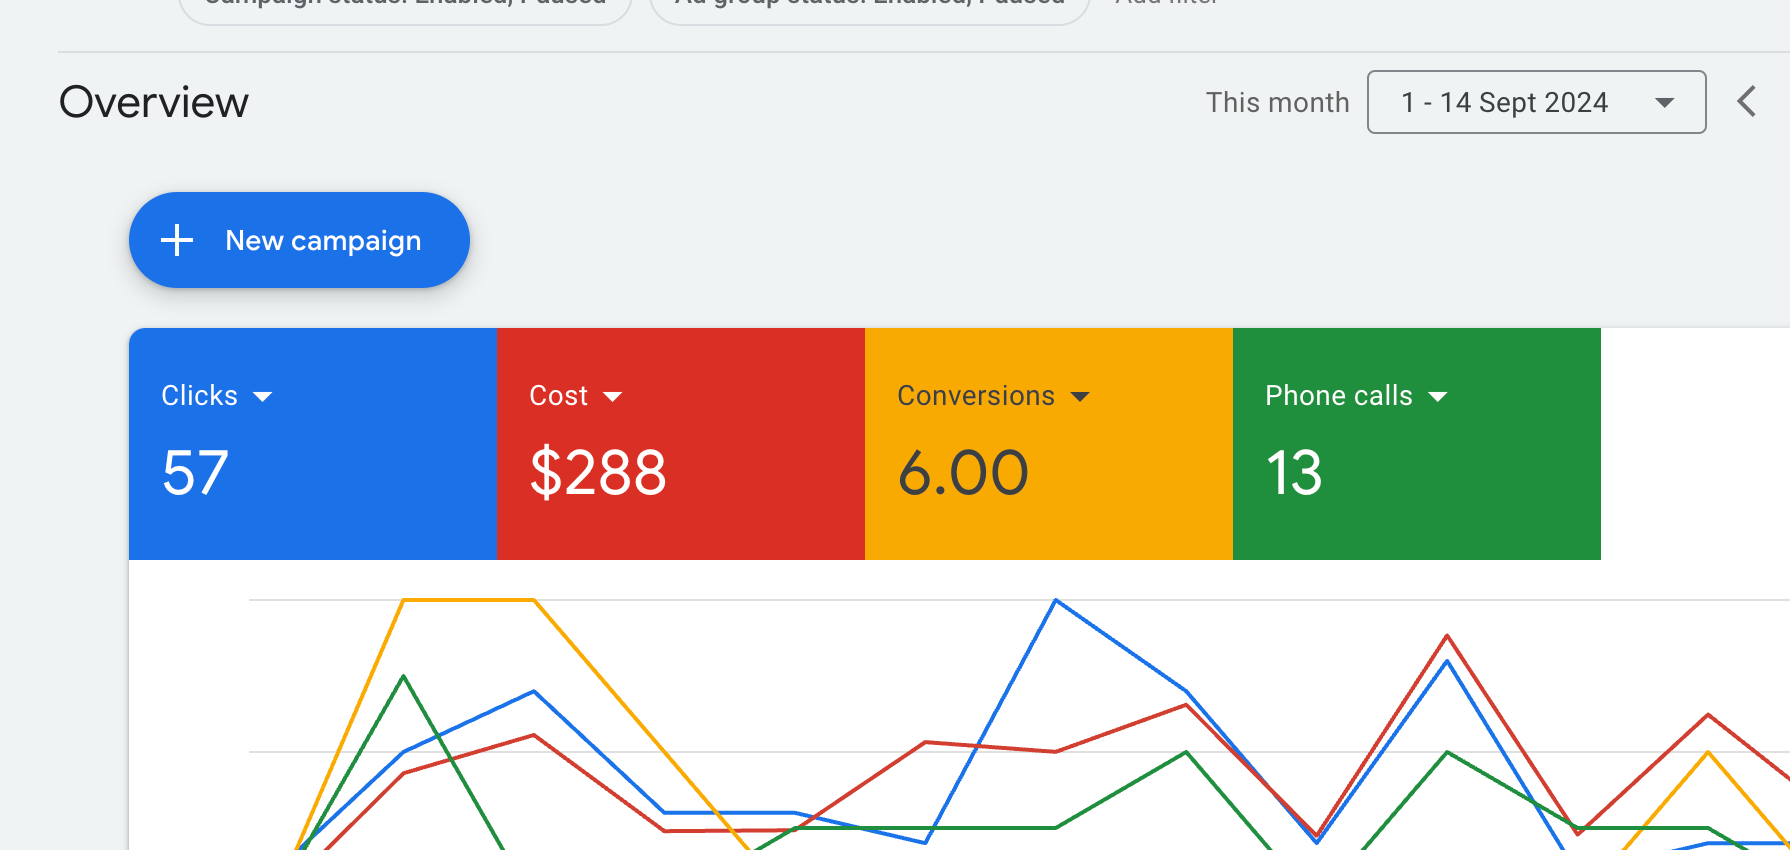The width and height of the screenshot is (1790, 850).
Task: Click the plus icon on New campaign
Action: coord(177,240)
